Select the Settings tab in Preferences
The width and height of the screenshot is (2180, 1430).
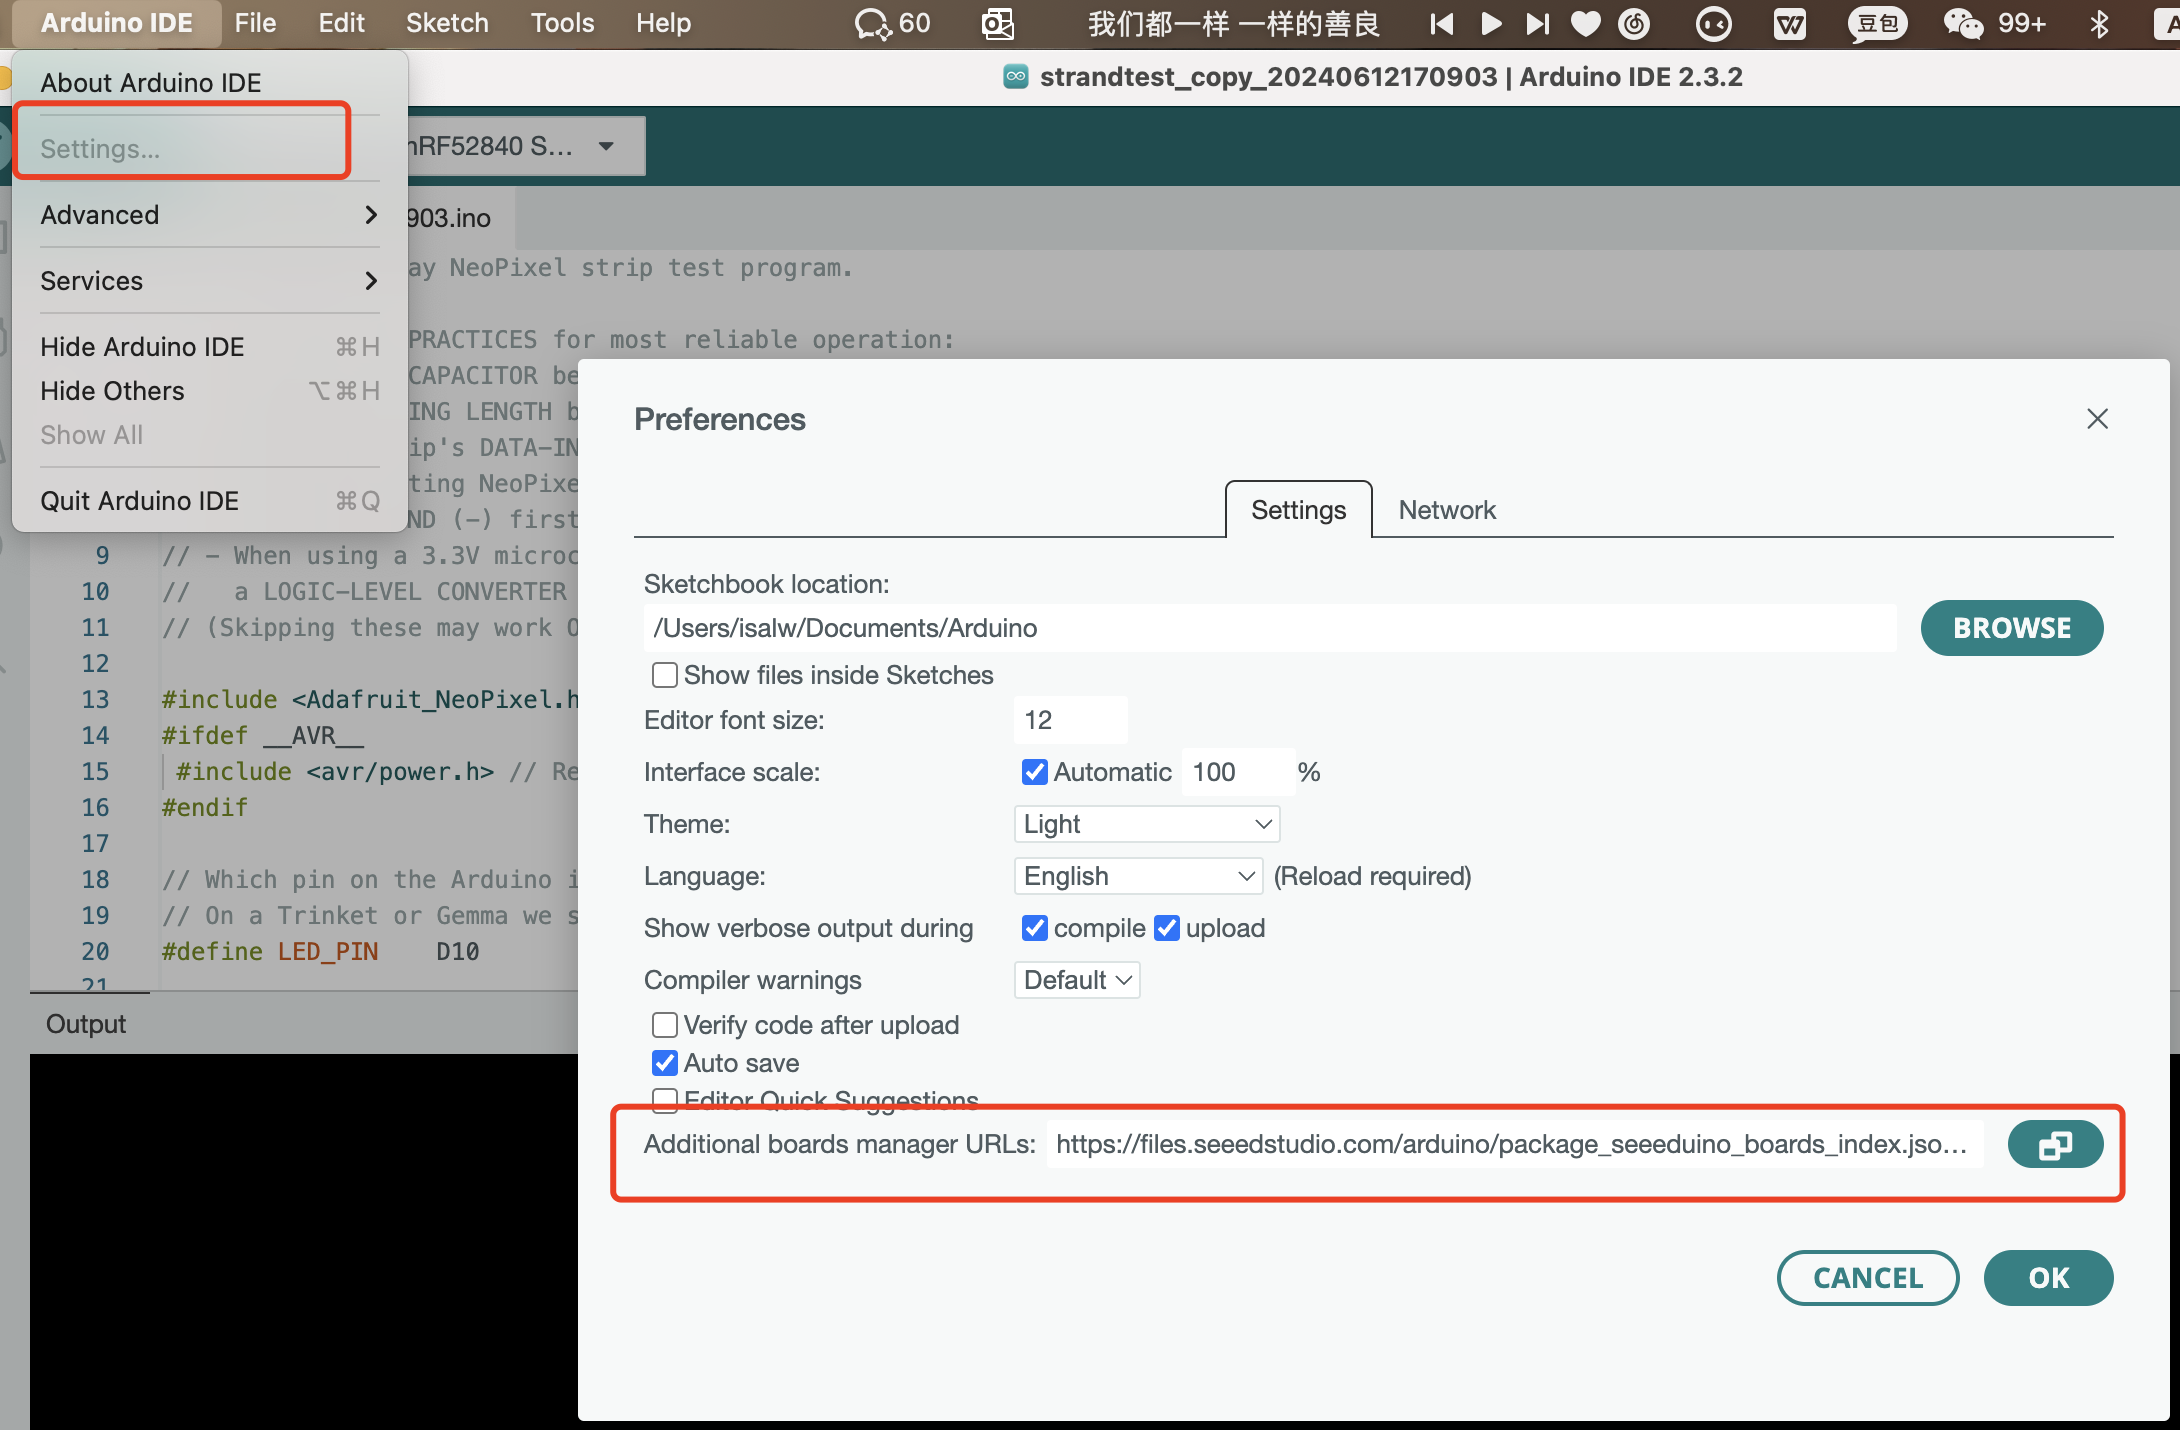[1299, 508]
